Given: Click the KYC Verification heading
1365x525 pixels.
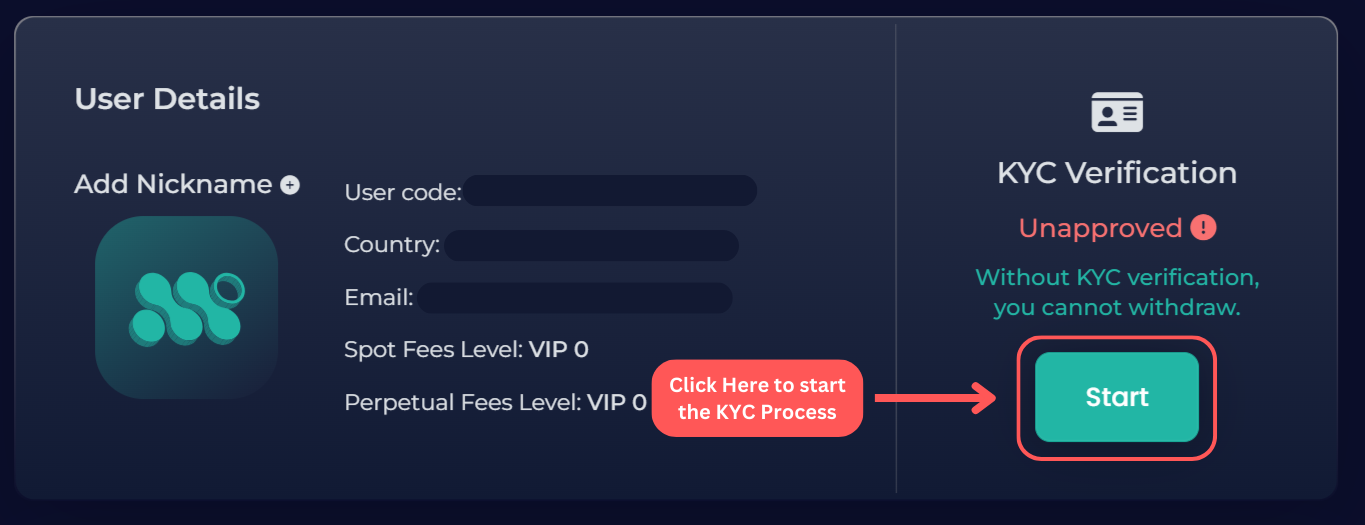Looking at the screenshot, I should [1117, 173].
